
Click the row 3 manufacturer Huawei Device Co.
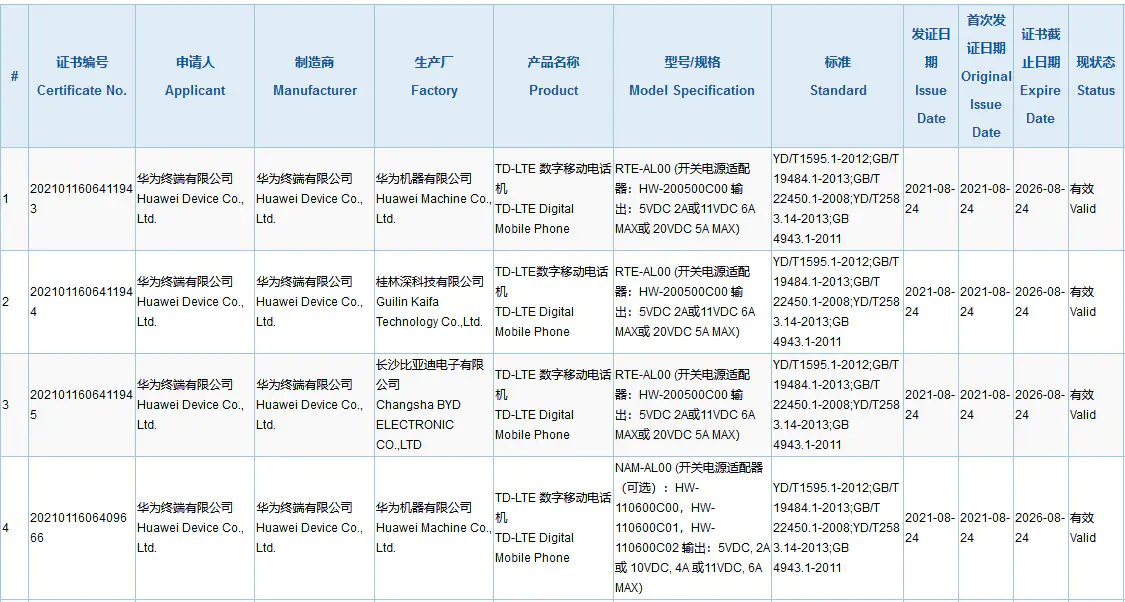click(314, 405)
